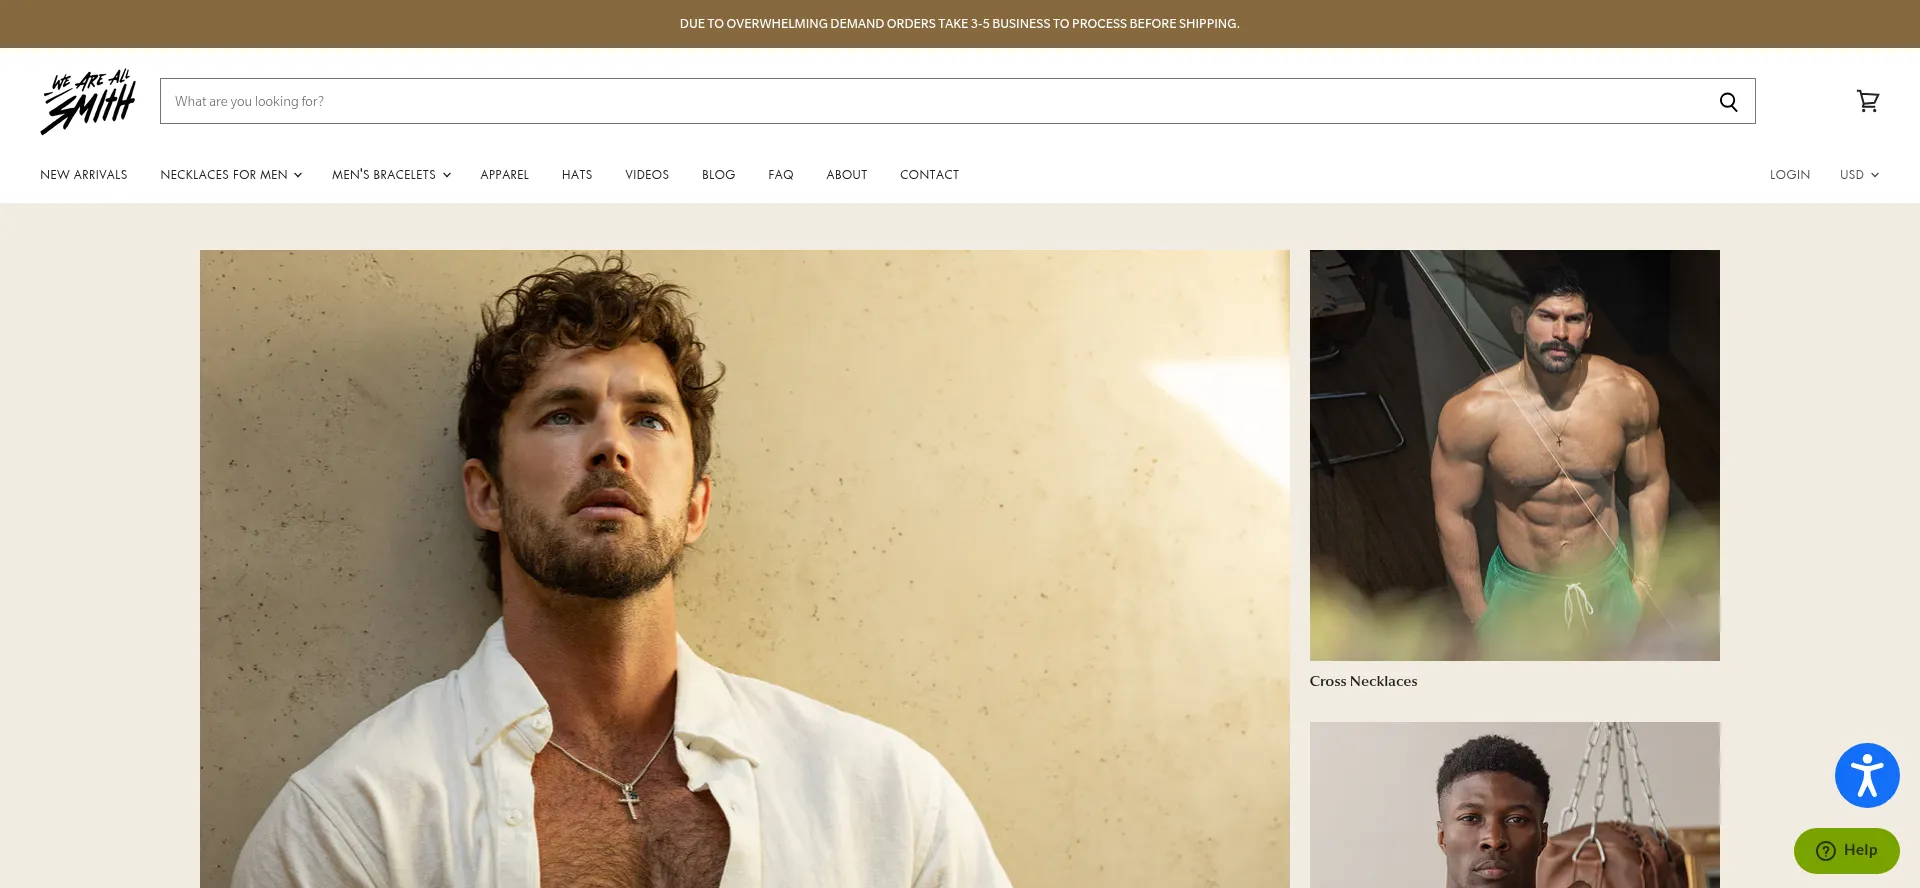Open the accessibility widget
This screenshot has height=888, width=1920.
1867,775
